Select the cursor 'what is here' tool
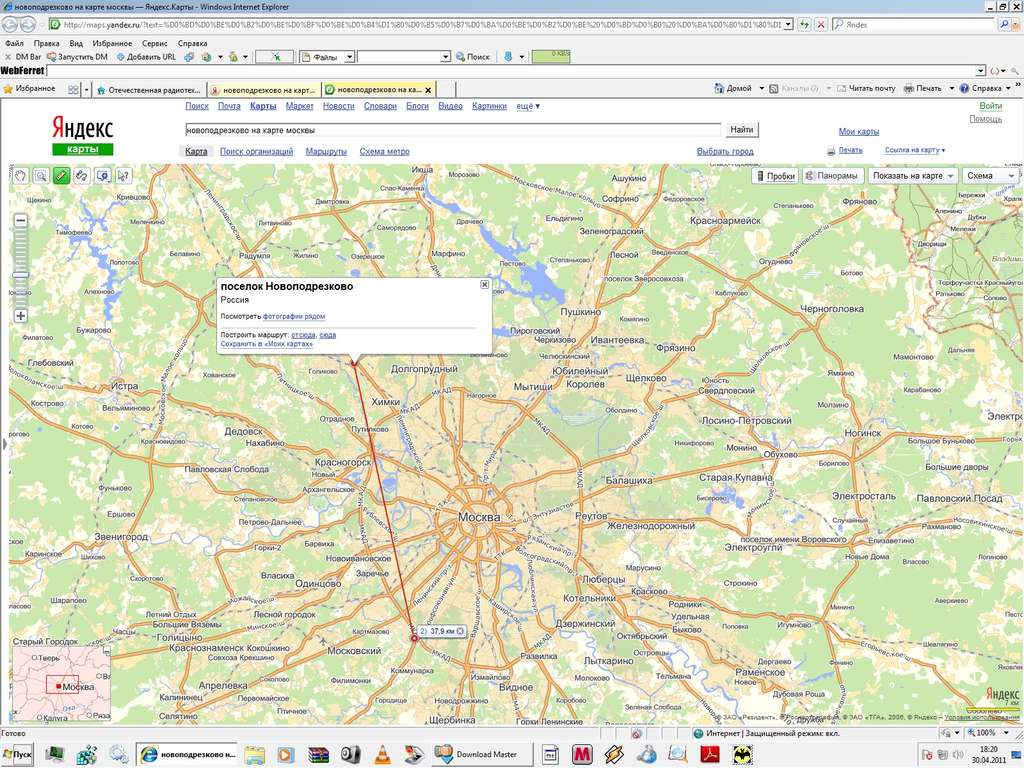1024x768 pixels. click(123, 176)
